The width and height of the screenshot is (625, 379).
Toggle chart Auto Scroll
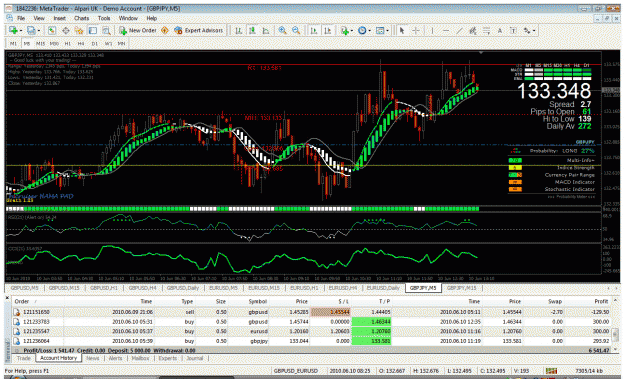point(314,30)
